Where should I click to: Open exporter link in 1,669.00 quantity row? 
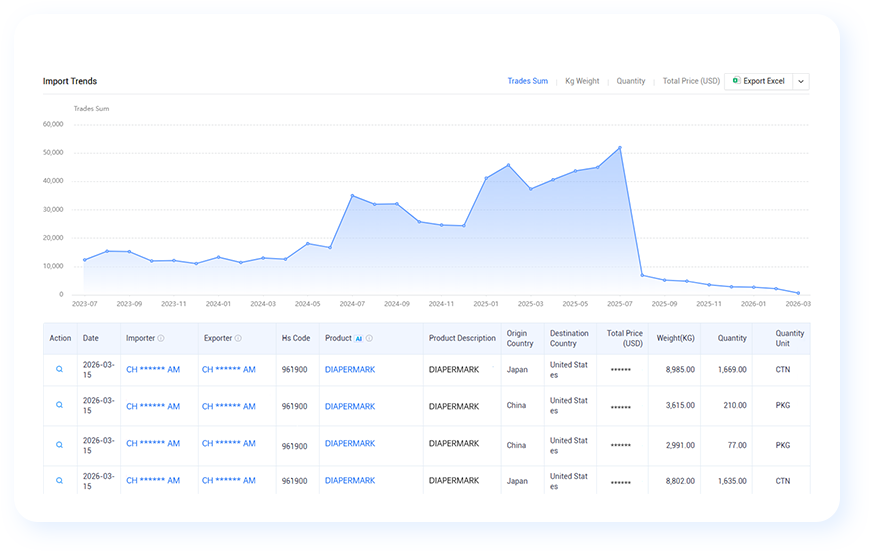(x=229, y=369)
